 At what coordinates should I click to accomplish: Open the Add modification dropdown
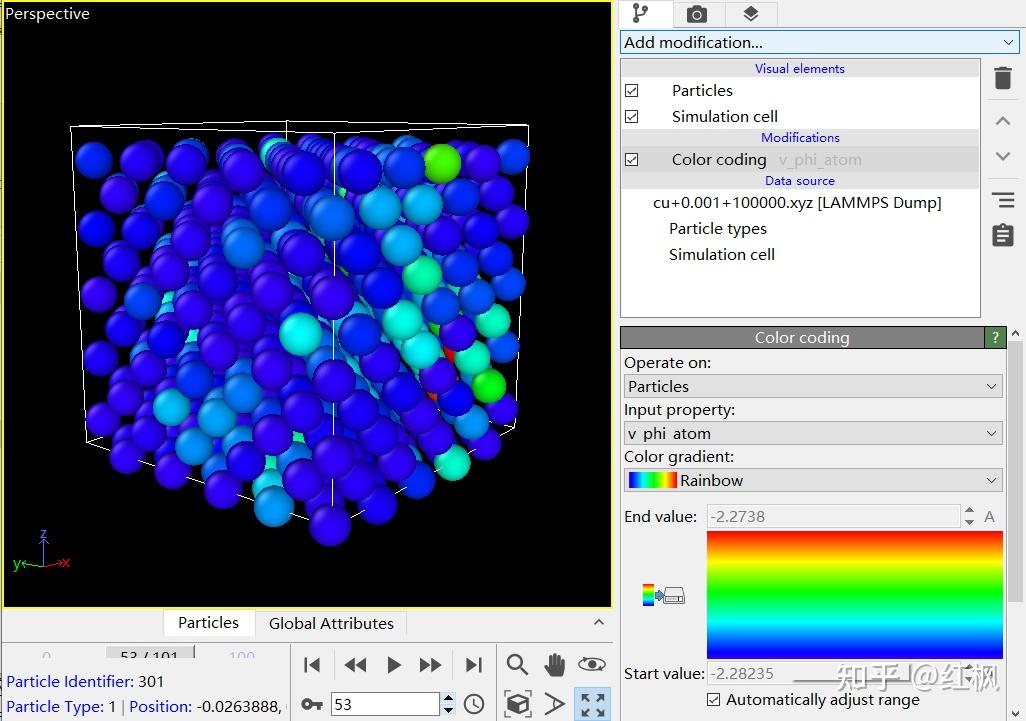coord(819,42)
